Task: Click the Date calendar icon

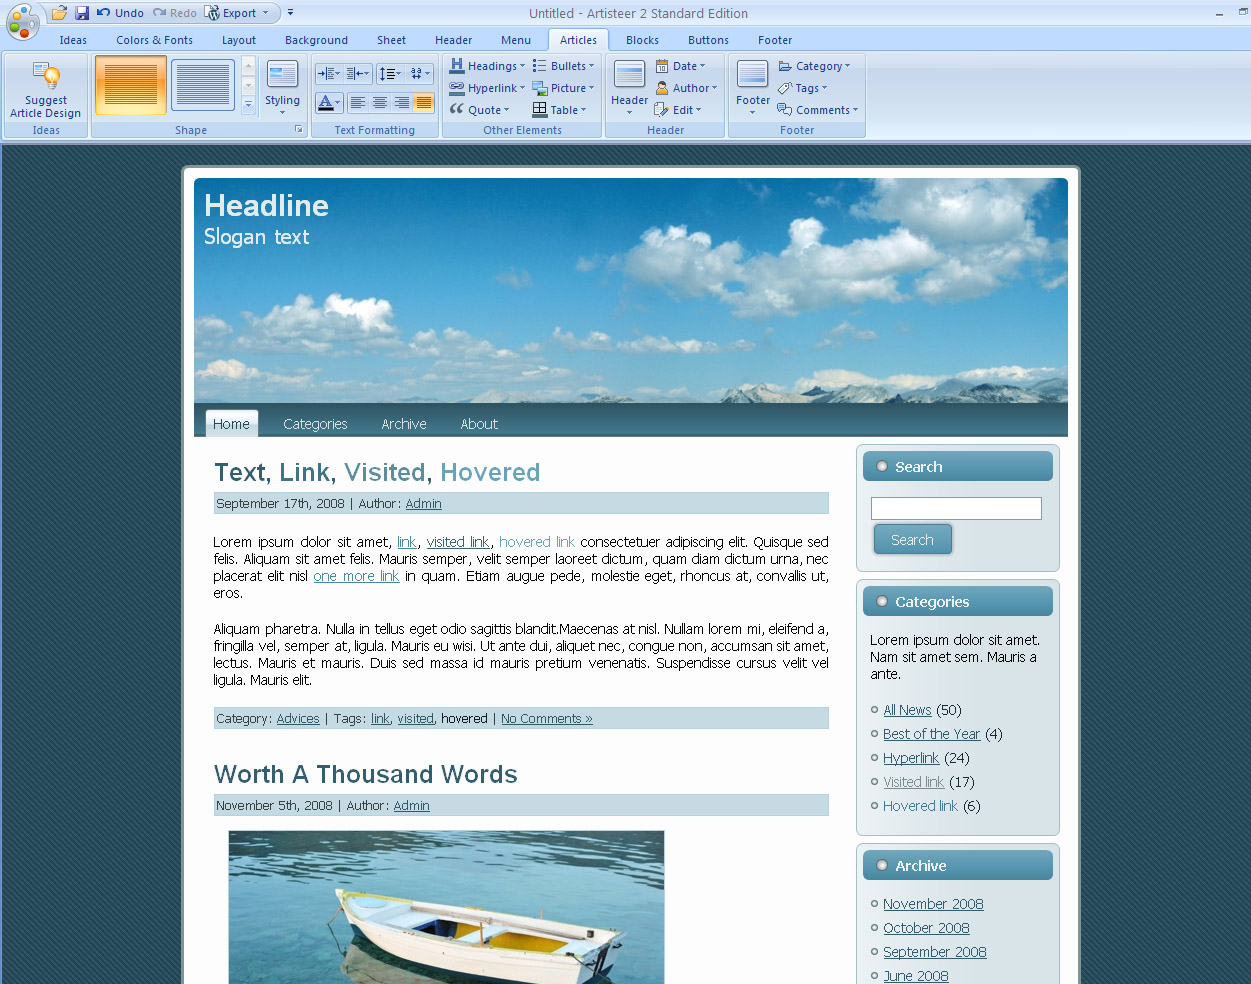Action: (x=662, y=66)
